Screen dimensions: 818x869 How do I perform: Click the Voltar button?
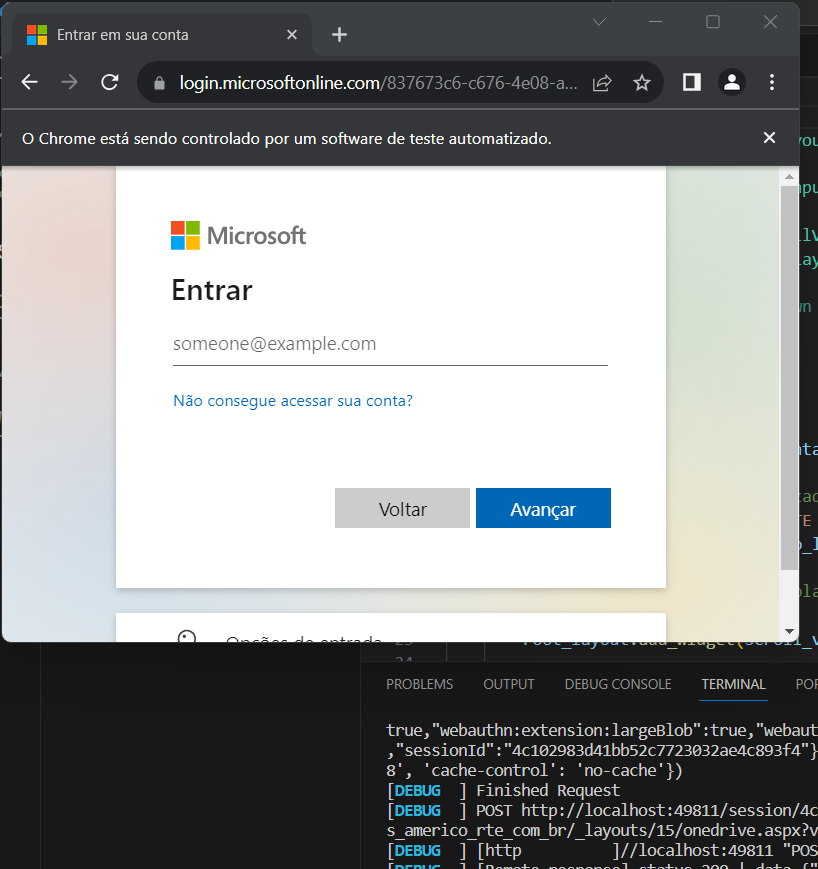(402, 508)
